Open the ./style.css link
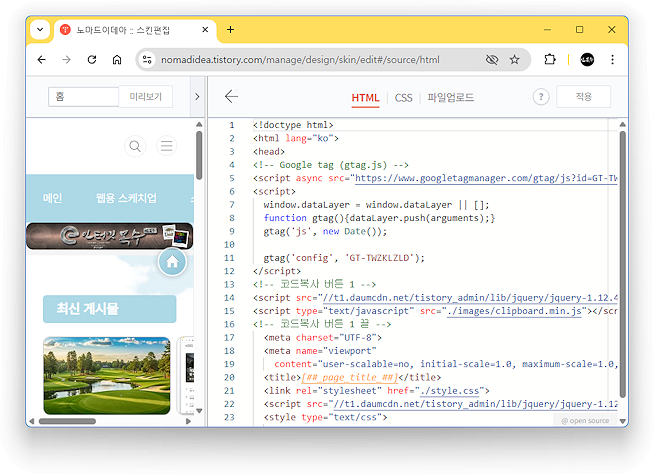Image resolution: width=654 pixels, height=475 pixels. 450,391
